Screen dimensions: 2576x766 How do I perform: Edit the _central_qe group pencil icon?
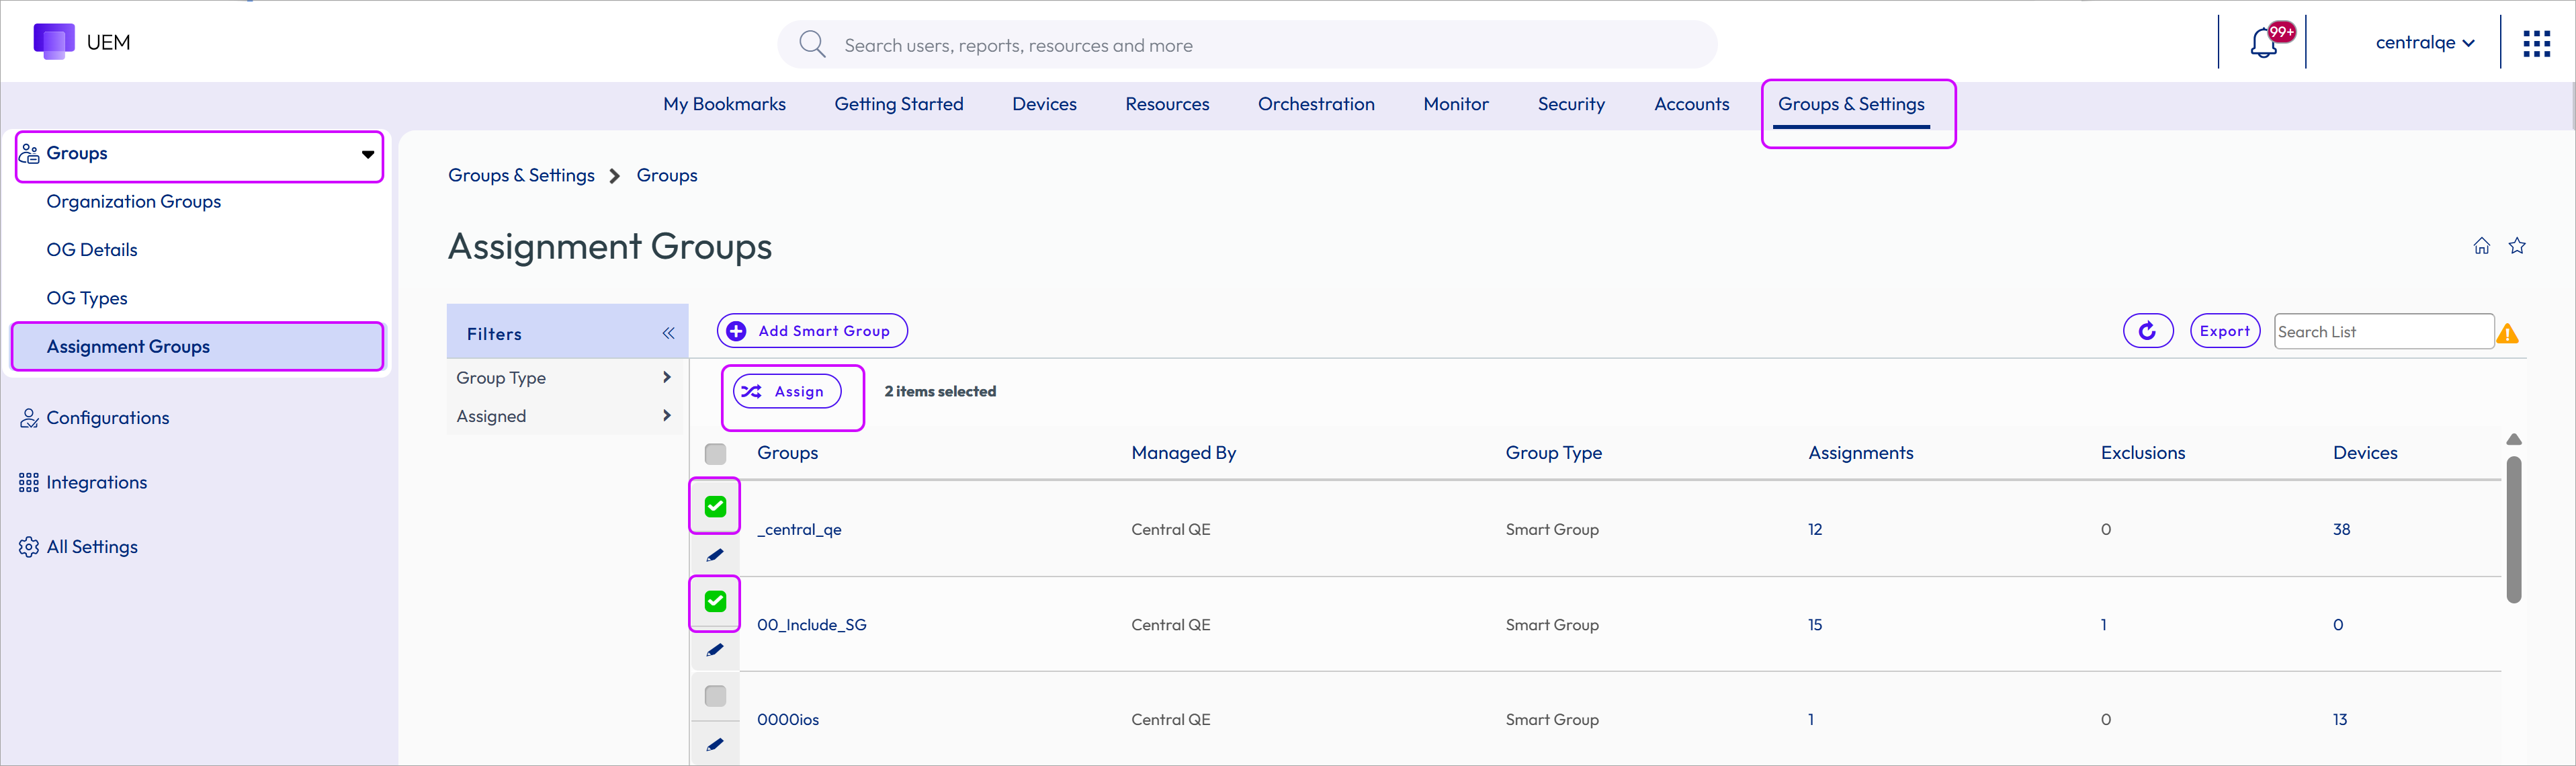(715, 555)
